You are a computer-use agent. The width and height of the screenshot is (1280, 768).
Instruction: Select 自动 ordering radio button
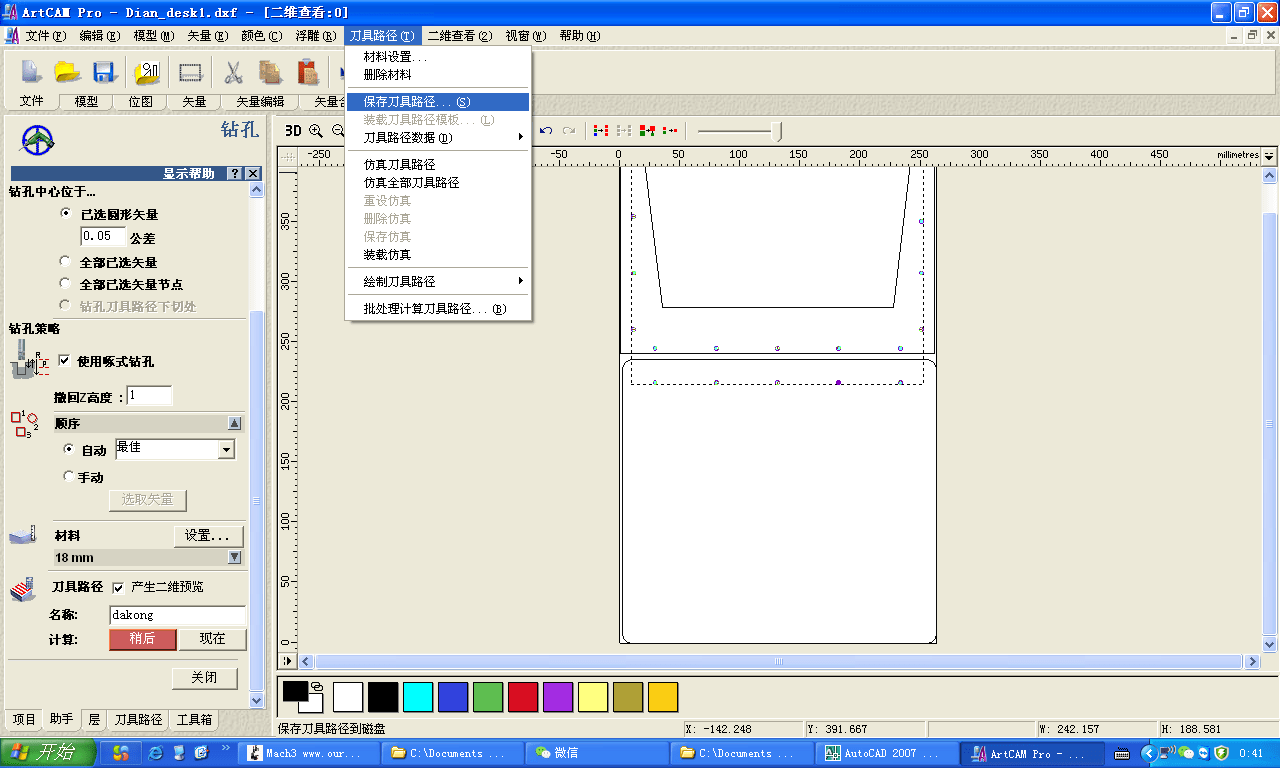[x=69, y=450]
